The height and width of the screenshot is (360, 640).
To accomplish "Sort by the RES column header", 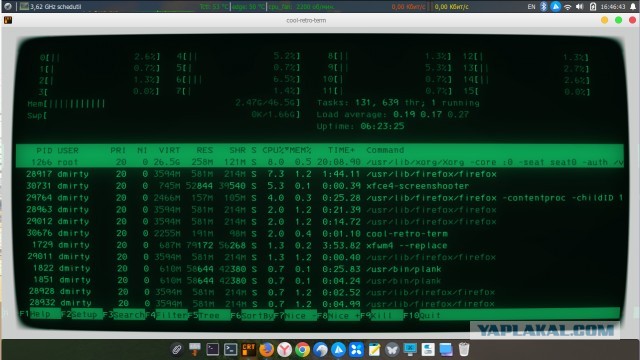I will pyautogui.click(x=204, y=151).
